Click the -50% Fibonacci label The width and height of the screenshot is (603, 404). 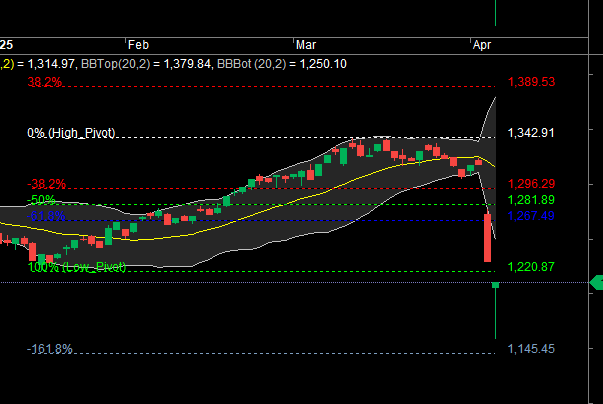(41, 200)
